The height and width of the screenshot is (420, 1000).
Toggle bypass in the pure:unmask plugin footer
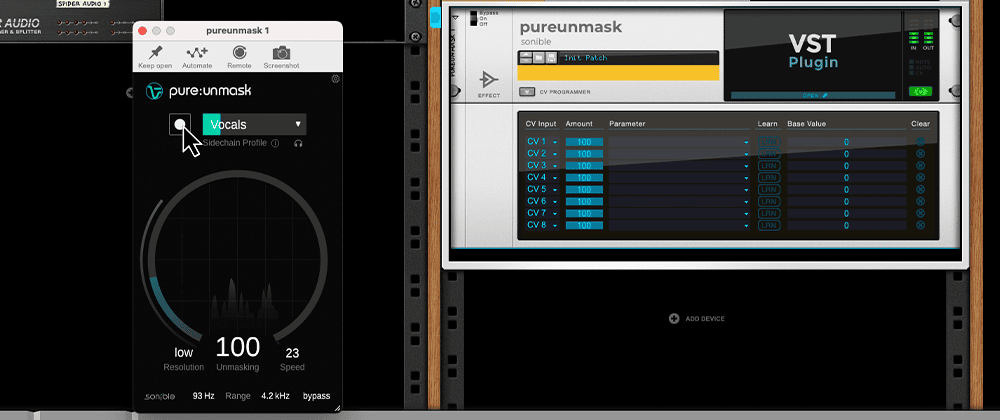pyautogui.click(x=316, y=396)
